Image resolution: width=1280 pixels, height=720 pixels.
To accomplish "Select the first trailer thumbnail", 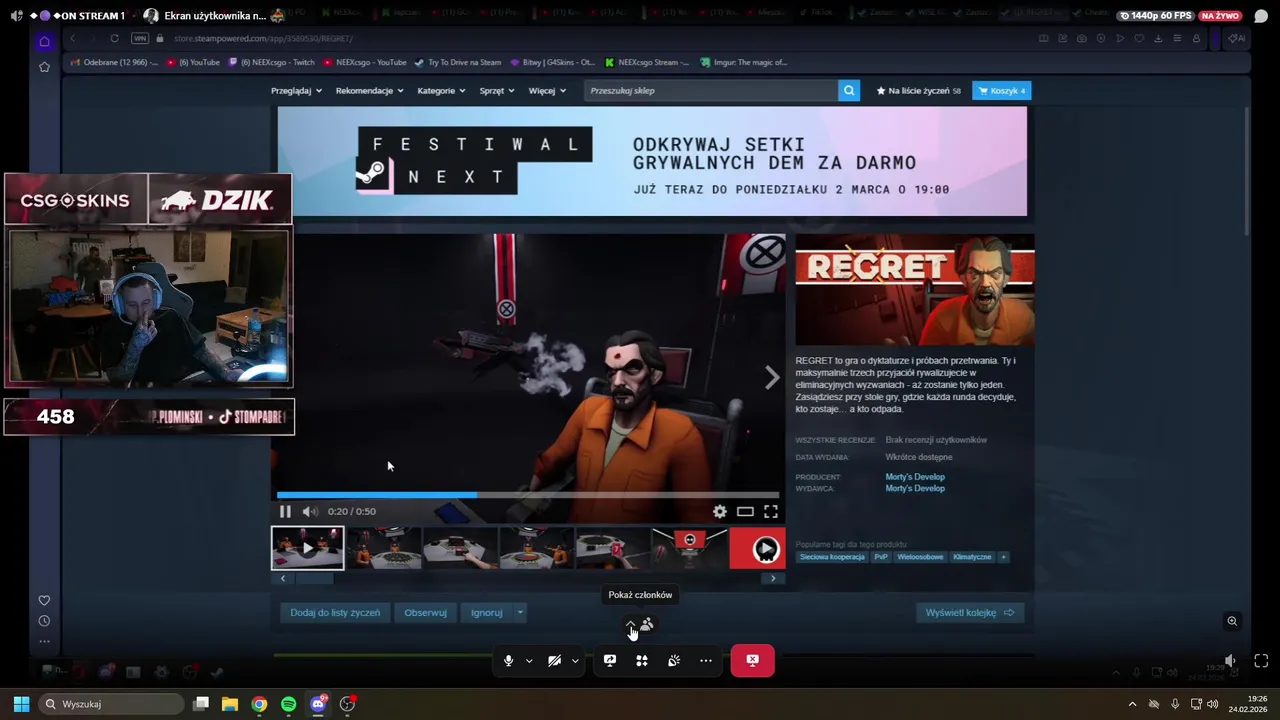I will [308, 548].
